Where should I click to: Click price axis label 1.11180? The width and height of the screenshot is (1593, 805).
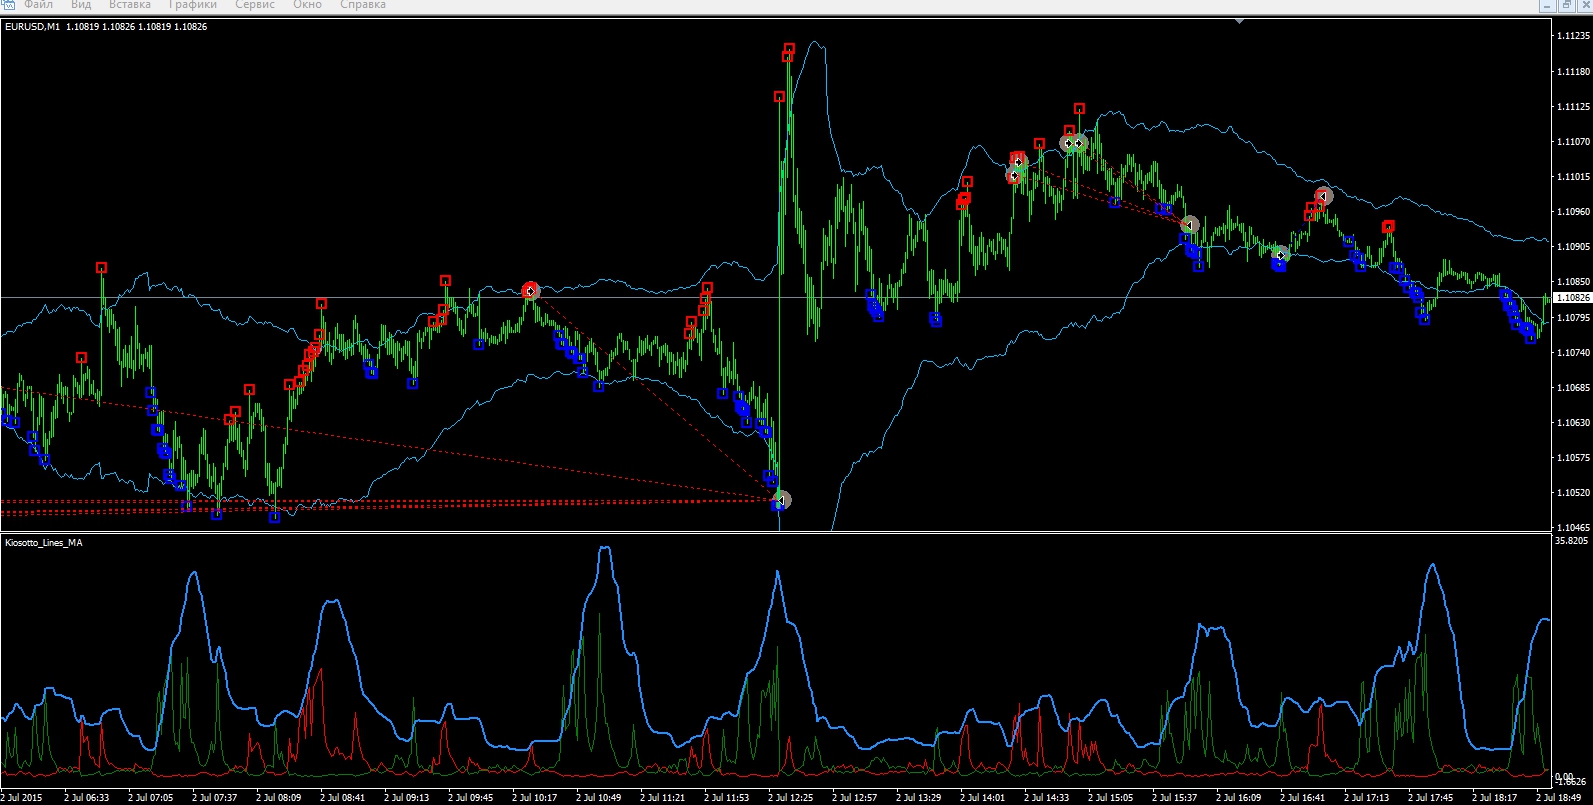[1573, 72]
